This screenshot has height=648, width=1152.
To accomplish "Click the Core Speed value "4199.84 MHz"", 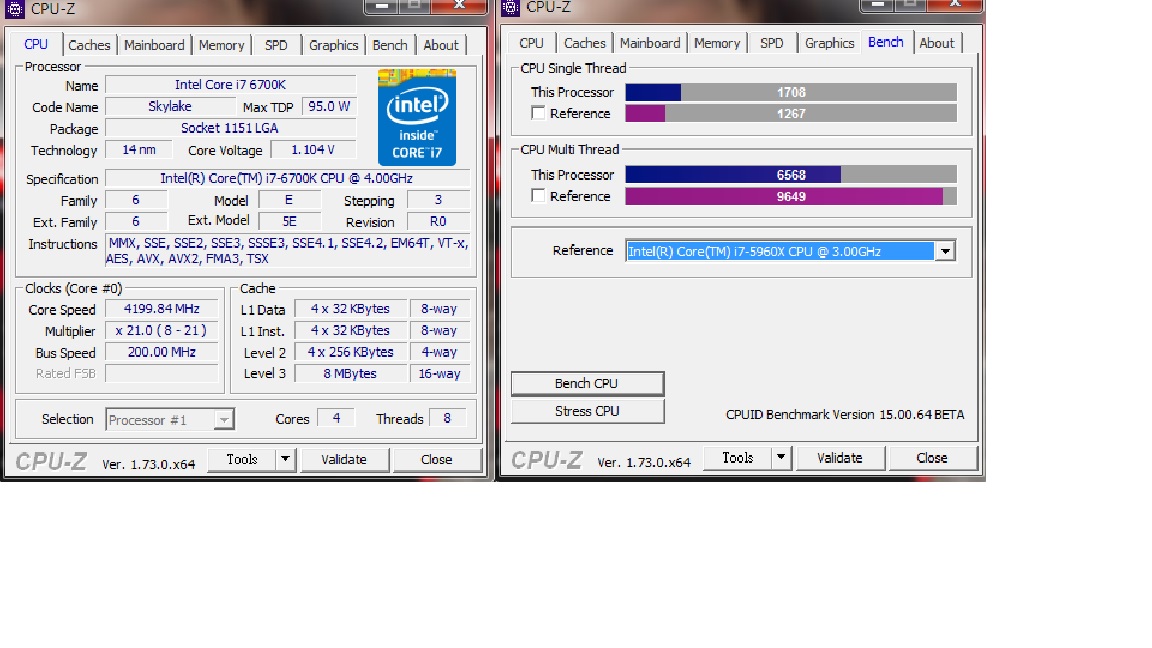I will tap(162, 309).
